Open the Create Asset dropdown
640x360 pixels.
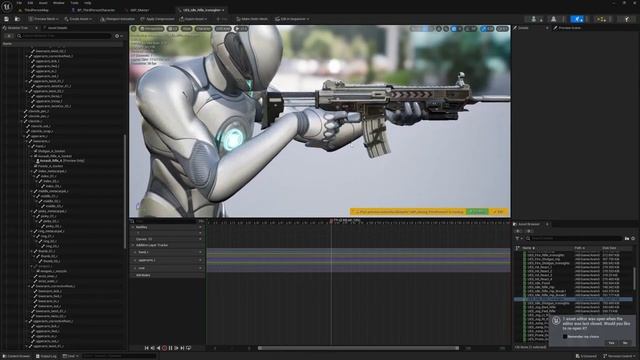(x=78, y=19)
